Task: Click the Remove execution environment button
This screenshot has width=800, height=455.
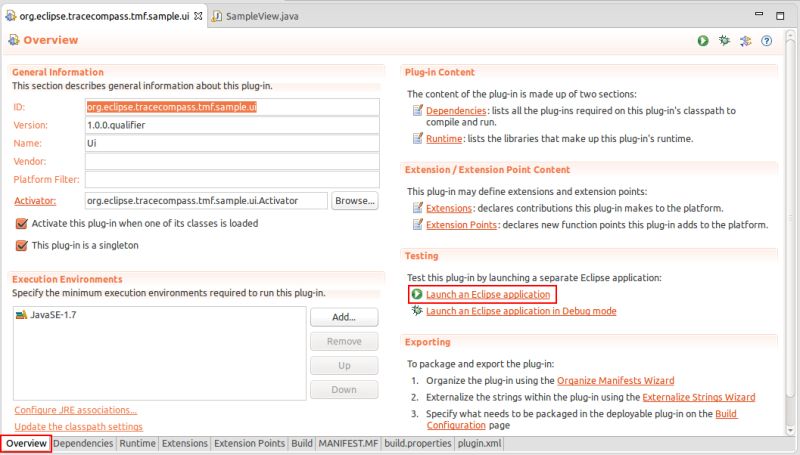Action: pos(344,341)
